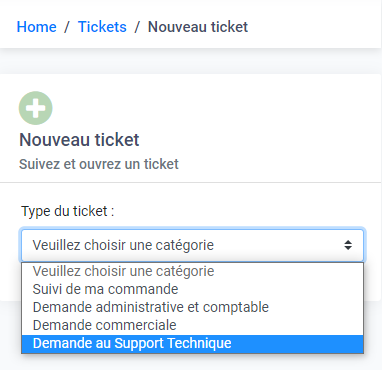382x370 pixels.
Task: Go to the Home breadcrumb link
Action: coord(37,27)
